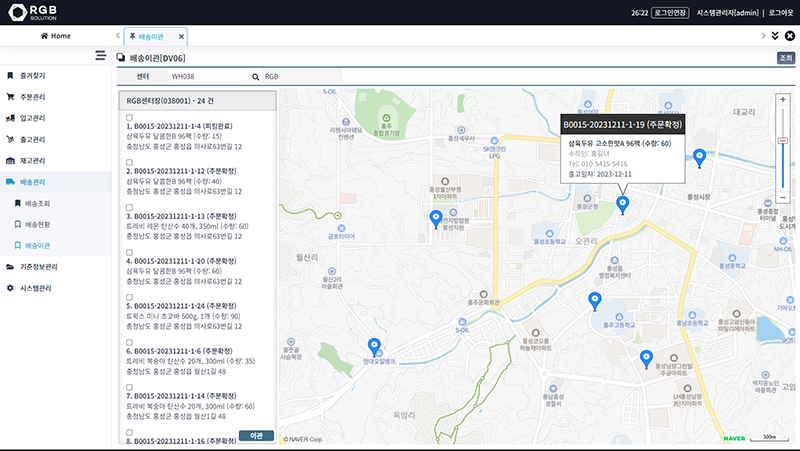Close all tabs with the circled X icon
800x451 pixels.
[789, 36]
